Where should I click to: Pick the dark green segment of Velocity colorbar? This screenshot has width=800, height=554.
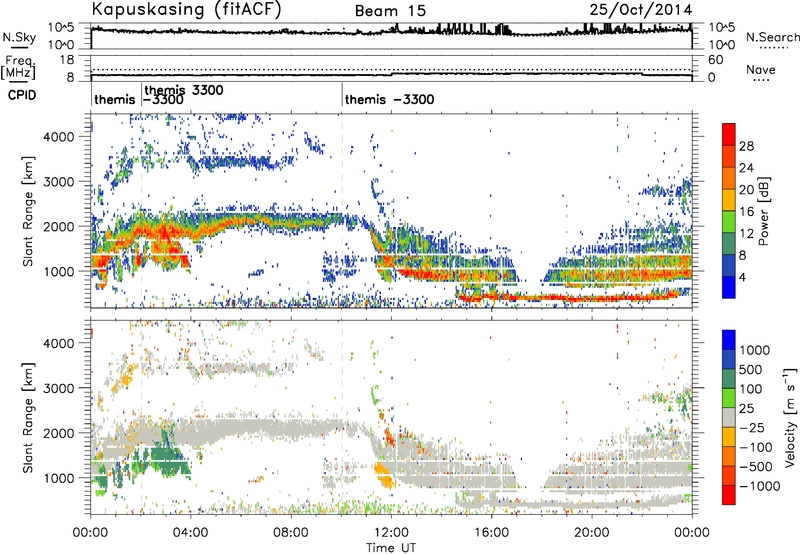[729, 379]
